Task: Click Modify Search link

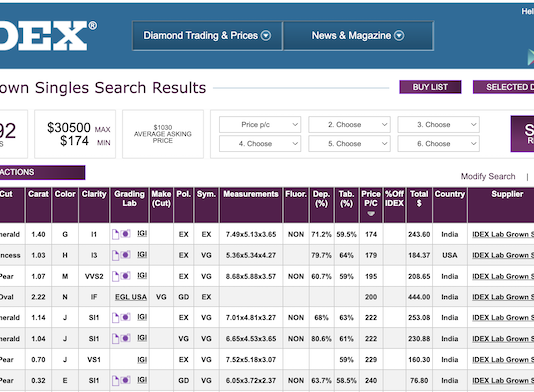Action: (x=488, y=176)
